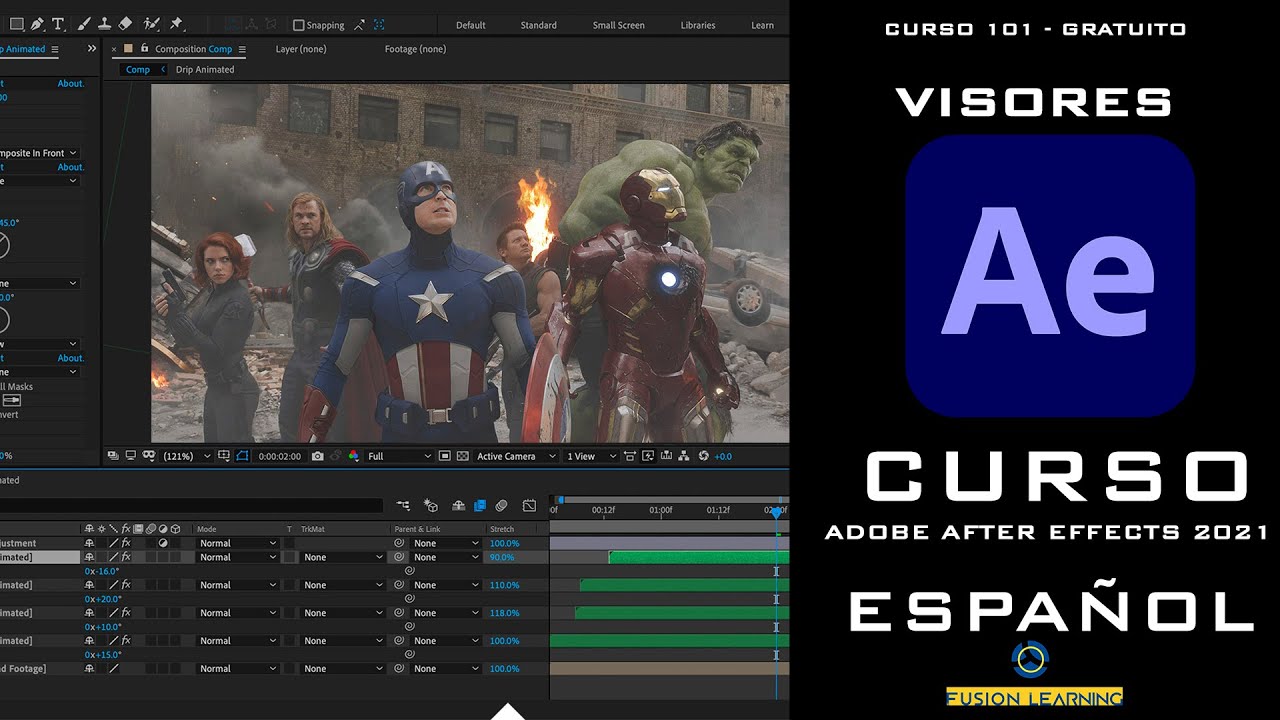The image size is (1280, 720).
Task: Click the current time 0:00:02:00 display
Action: pyautogui.click(x=280, y=456)
